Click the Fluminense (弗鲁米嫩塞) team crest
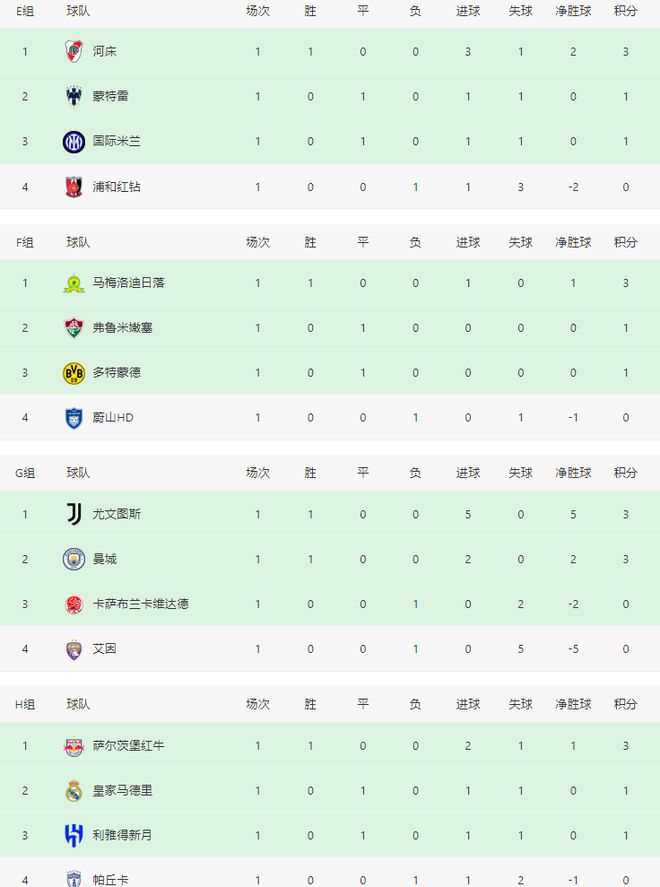 74,328
